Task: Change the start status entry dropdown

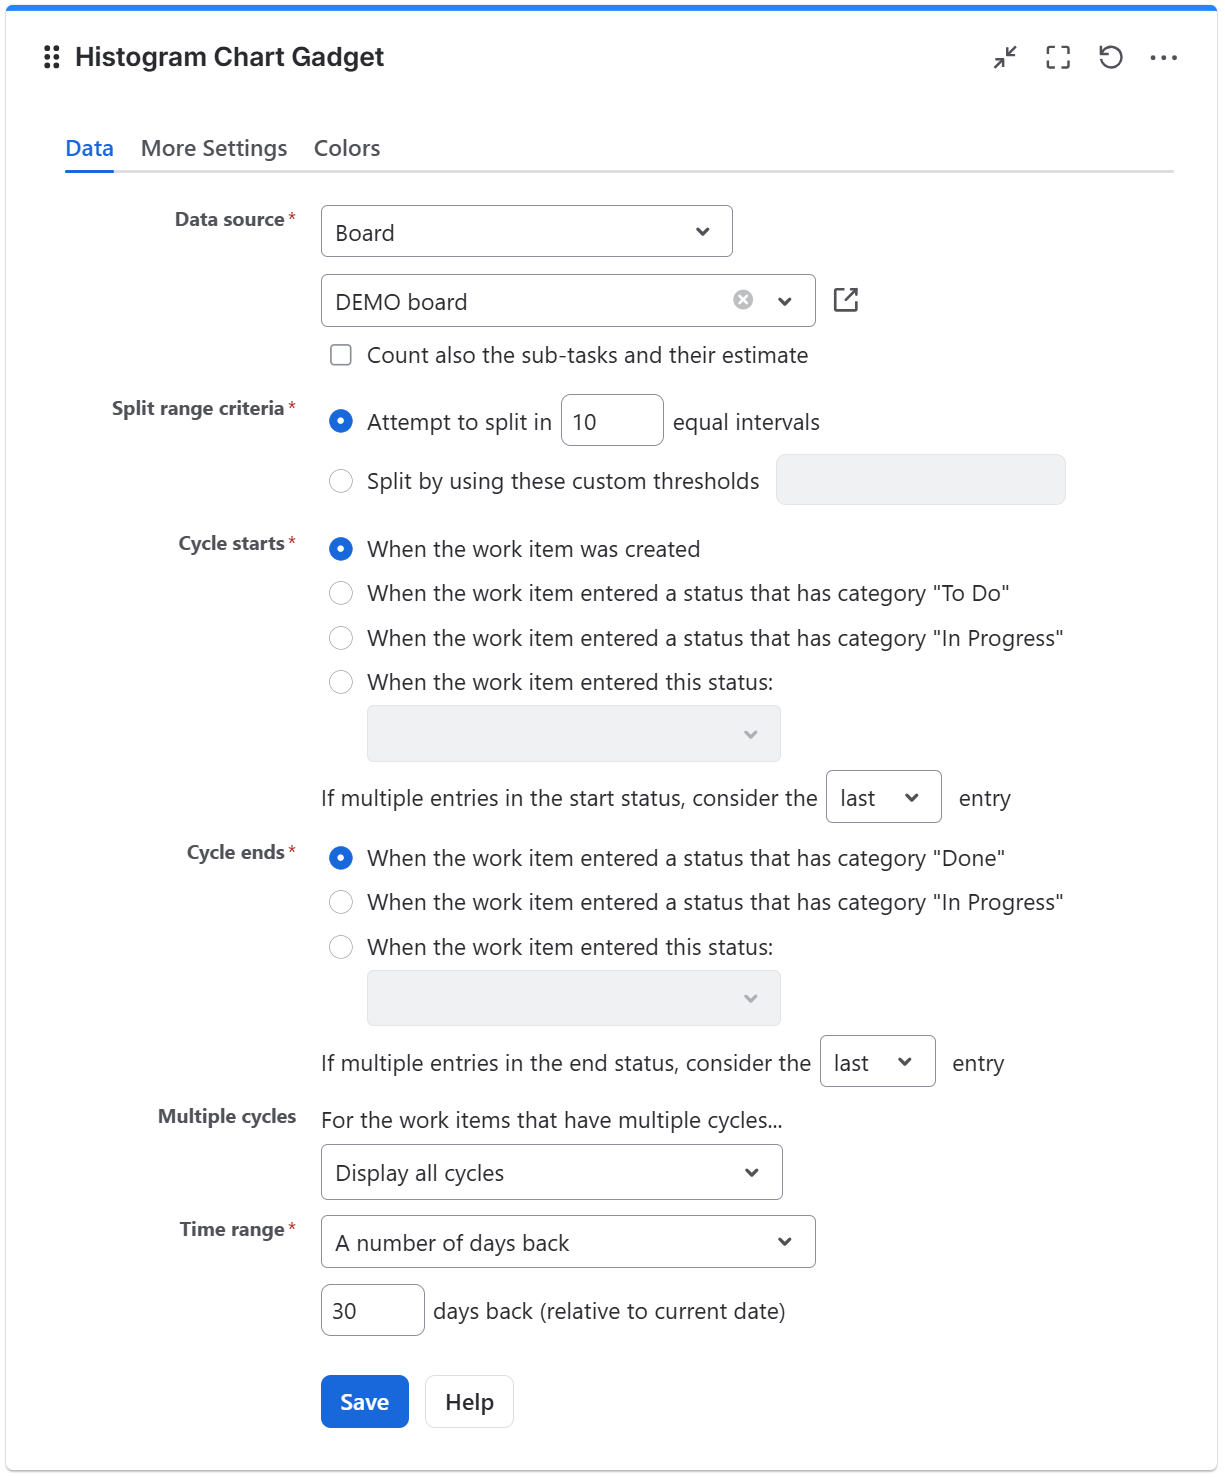Action: [x=884, y=797]
